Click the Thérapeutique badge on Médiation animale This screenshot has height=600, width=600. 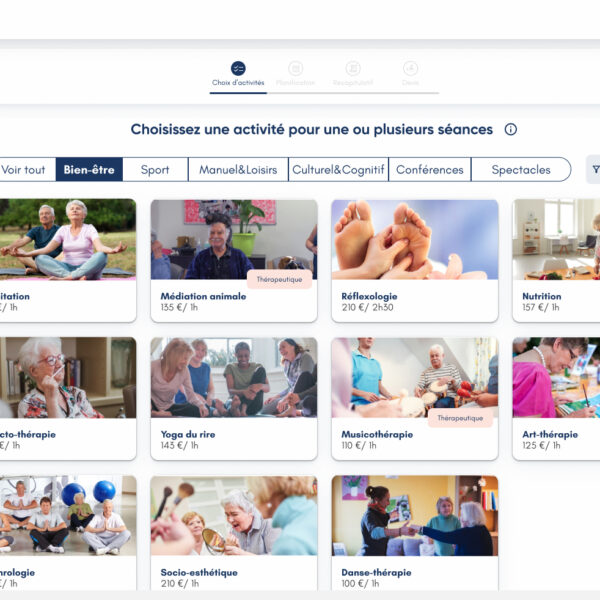pos(279,279)
